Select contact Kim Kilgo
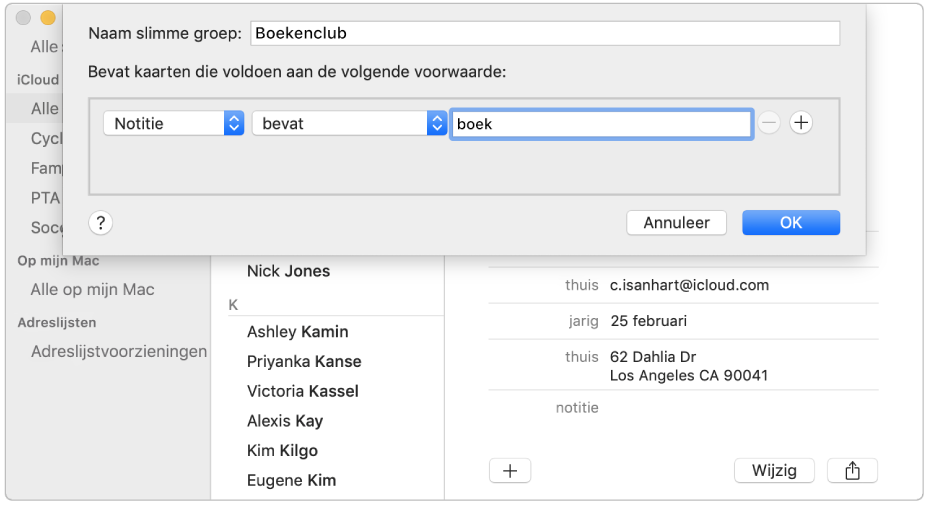931x505 pixels. 282,450
